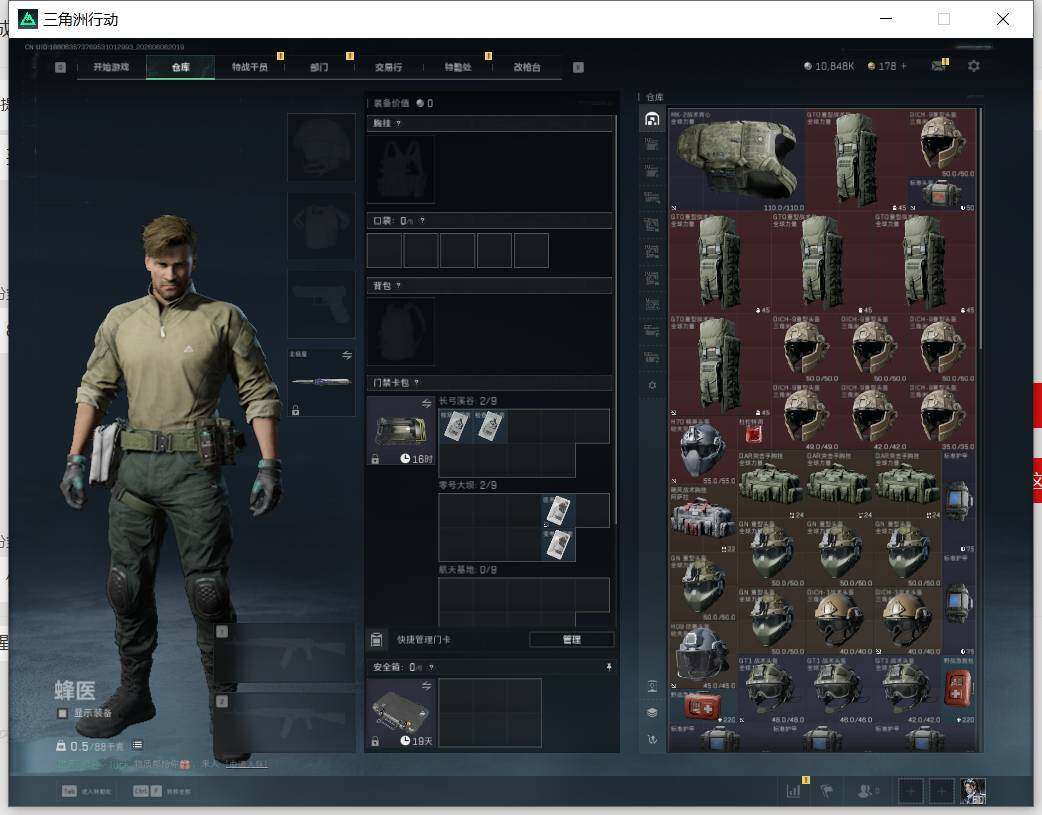Click the left tab-navigation key icon
The image size is (1042, 815).
(60, 67)
